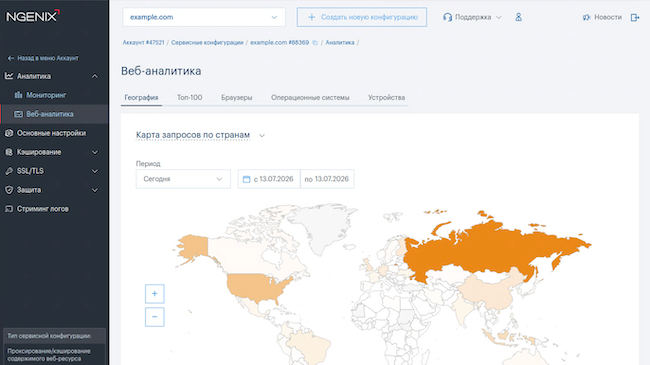
Task: Open the example.com configuration dropdown
Action: (x=204, y=17)
